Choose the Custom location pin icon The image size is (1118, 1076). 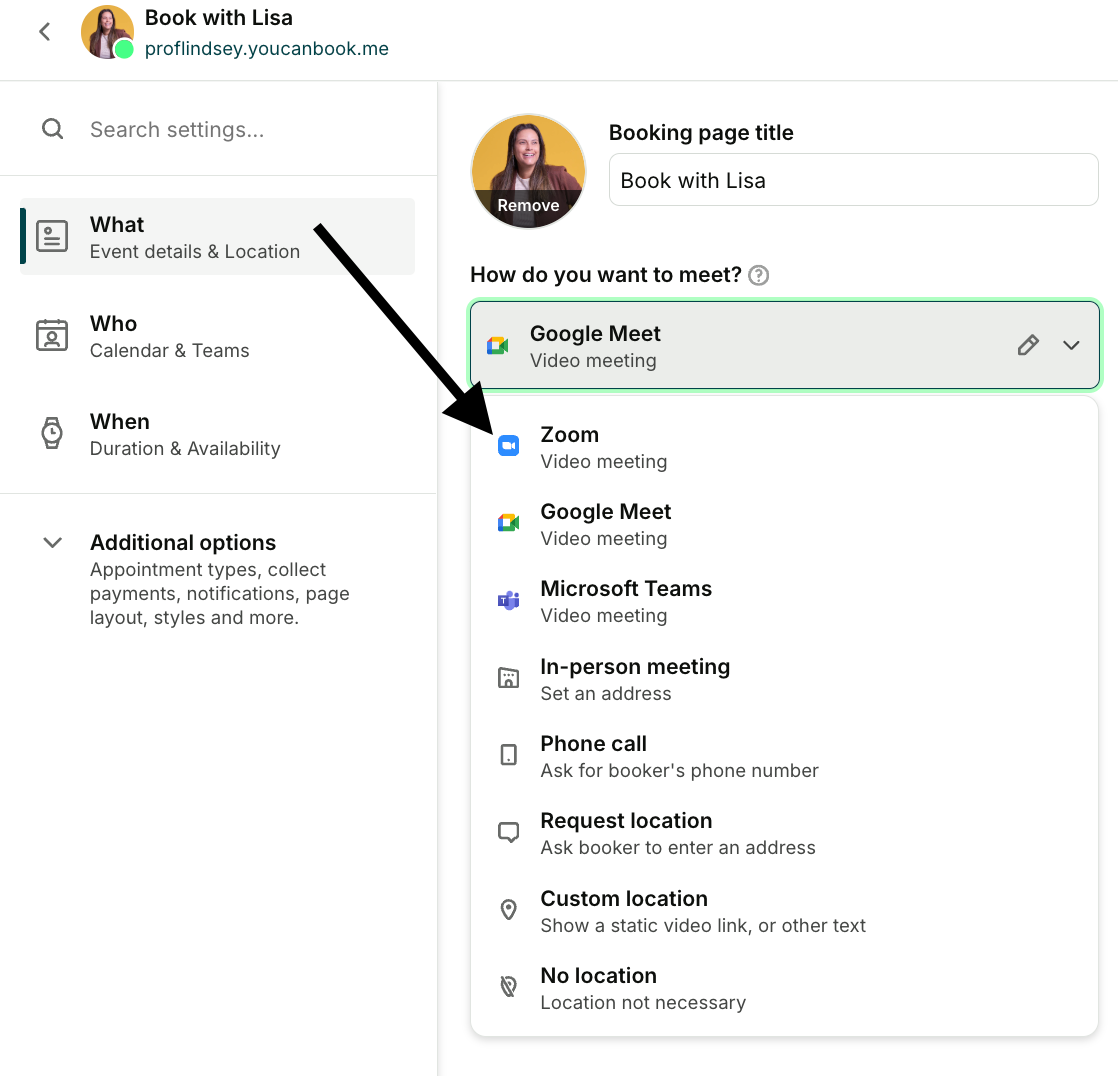pyautogui.click(x=508, y=910)
